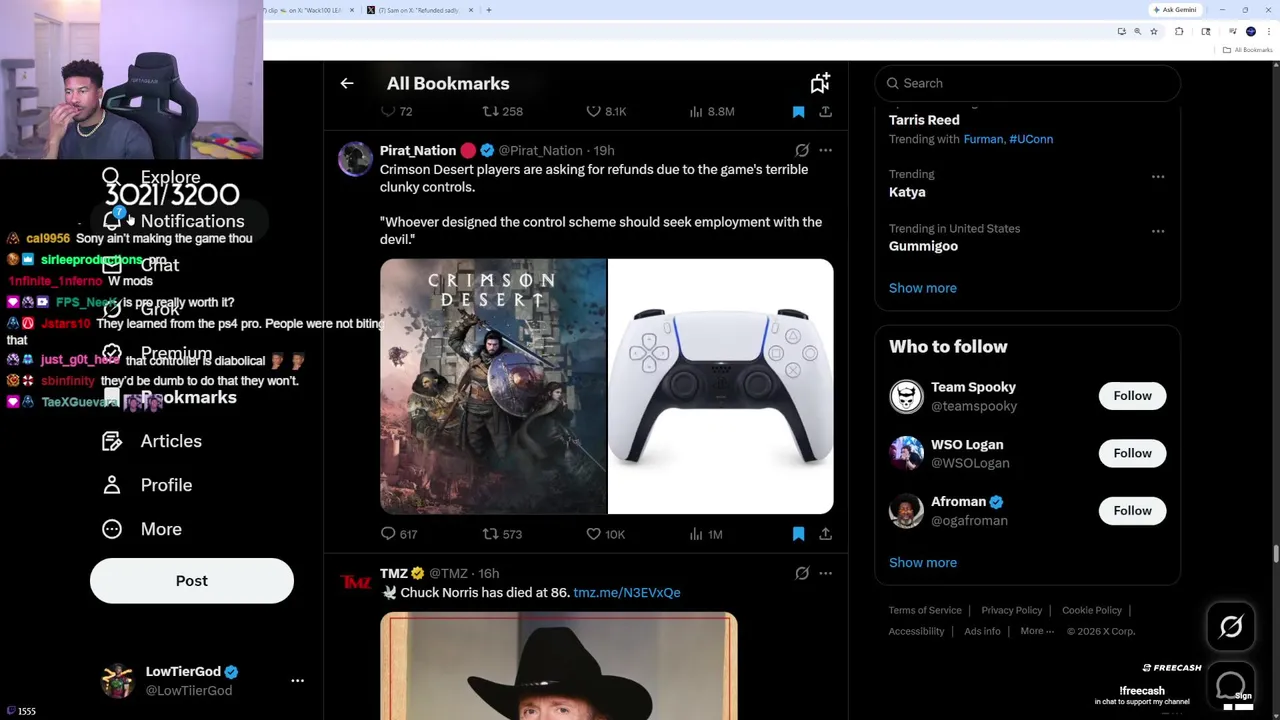Like the top post with 8.1K likes
Image resolution: width=1280 pixels, height=720 pixels.
tap(606, 111)
